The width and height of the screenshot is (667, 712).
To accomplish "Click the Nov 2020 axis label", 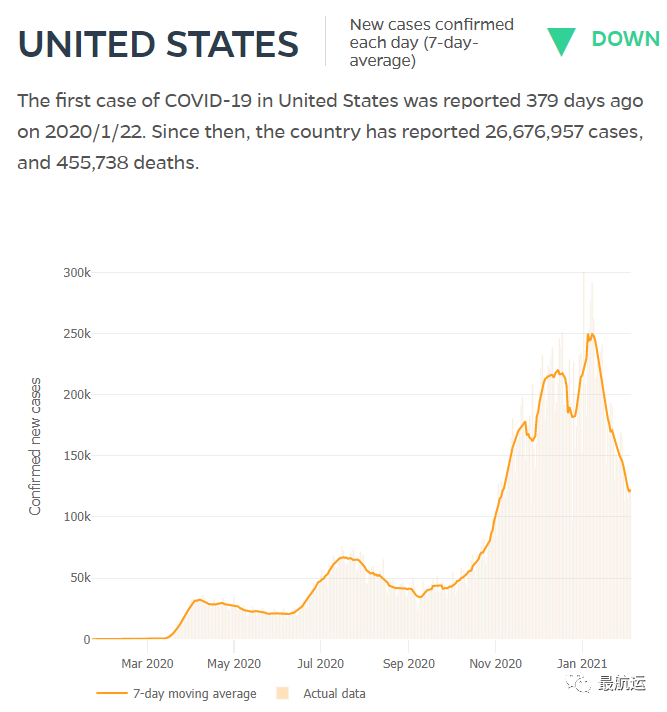I will tap(495, 663).
